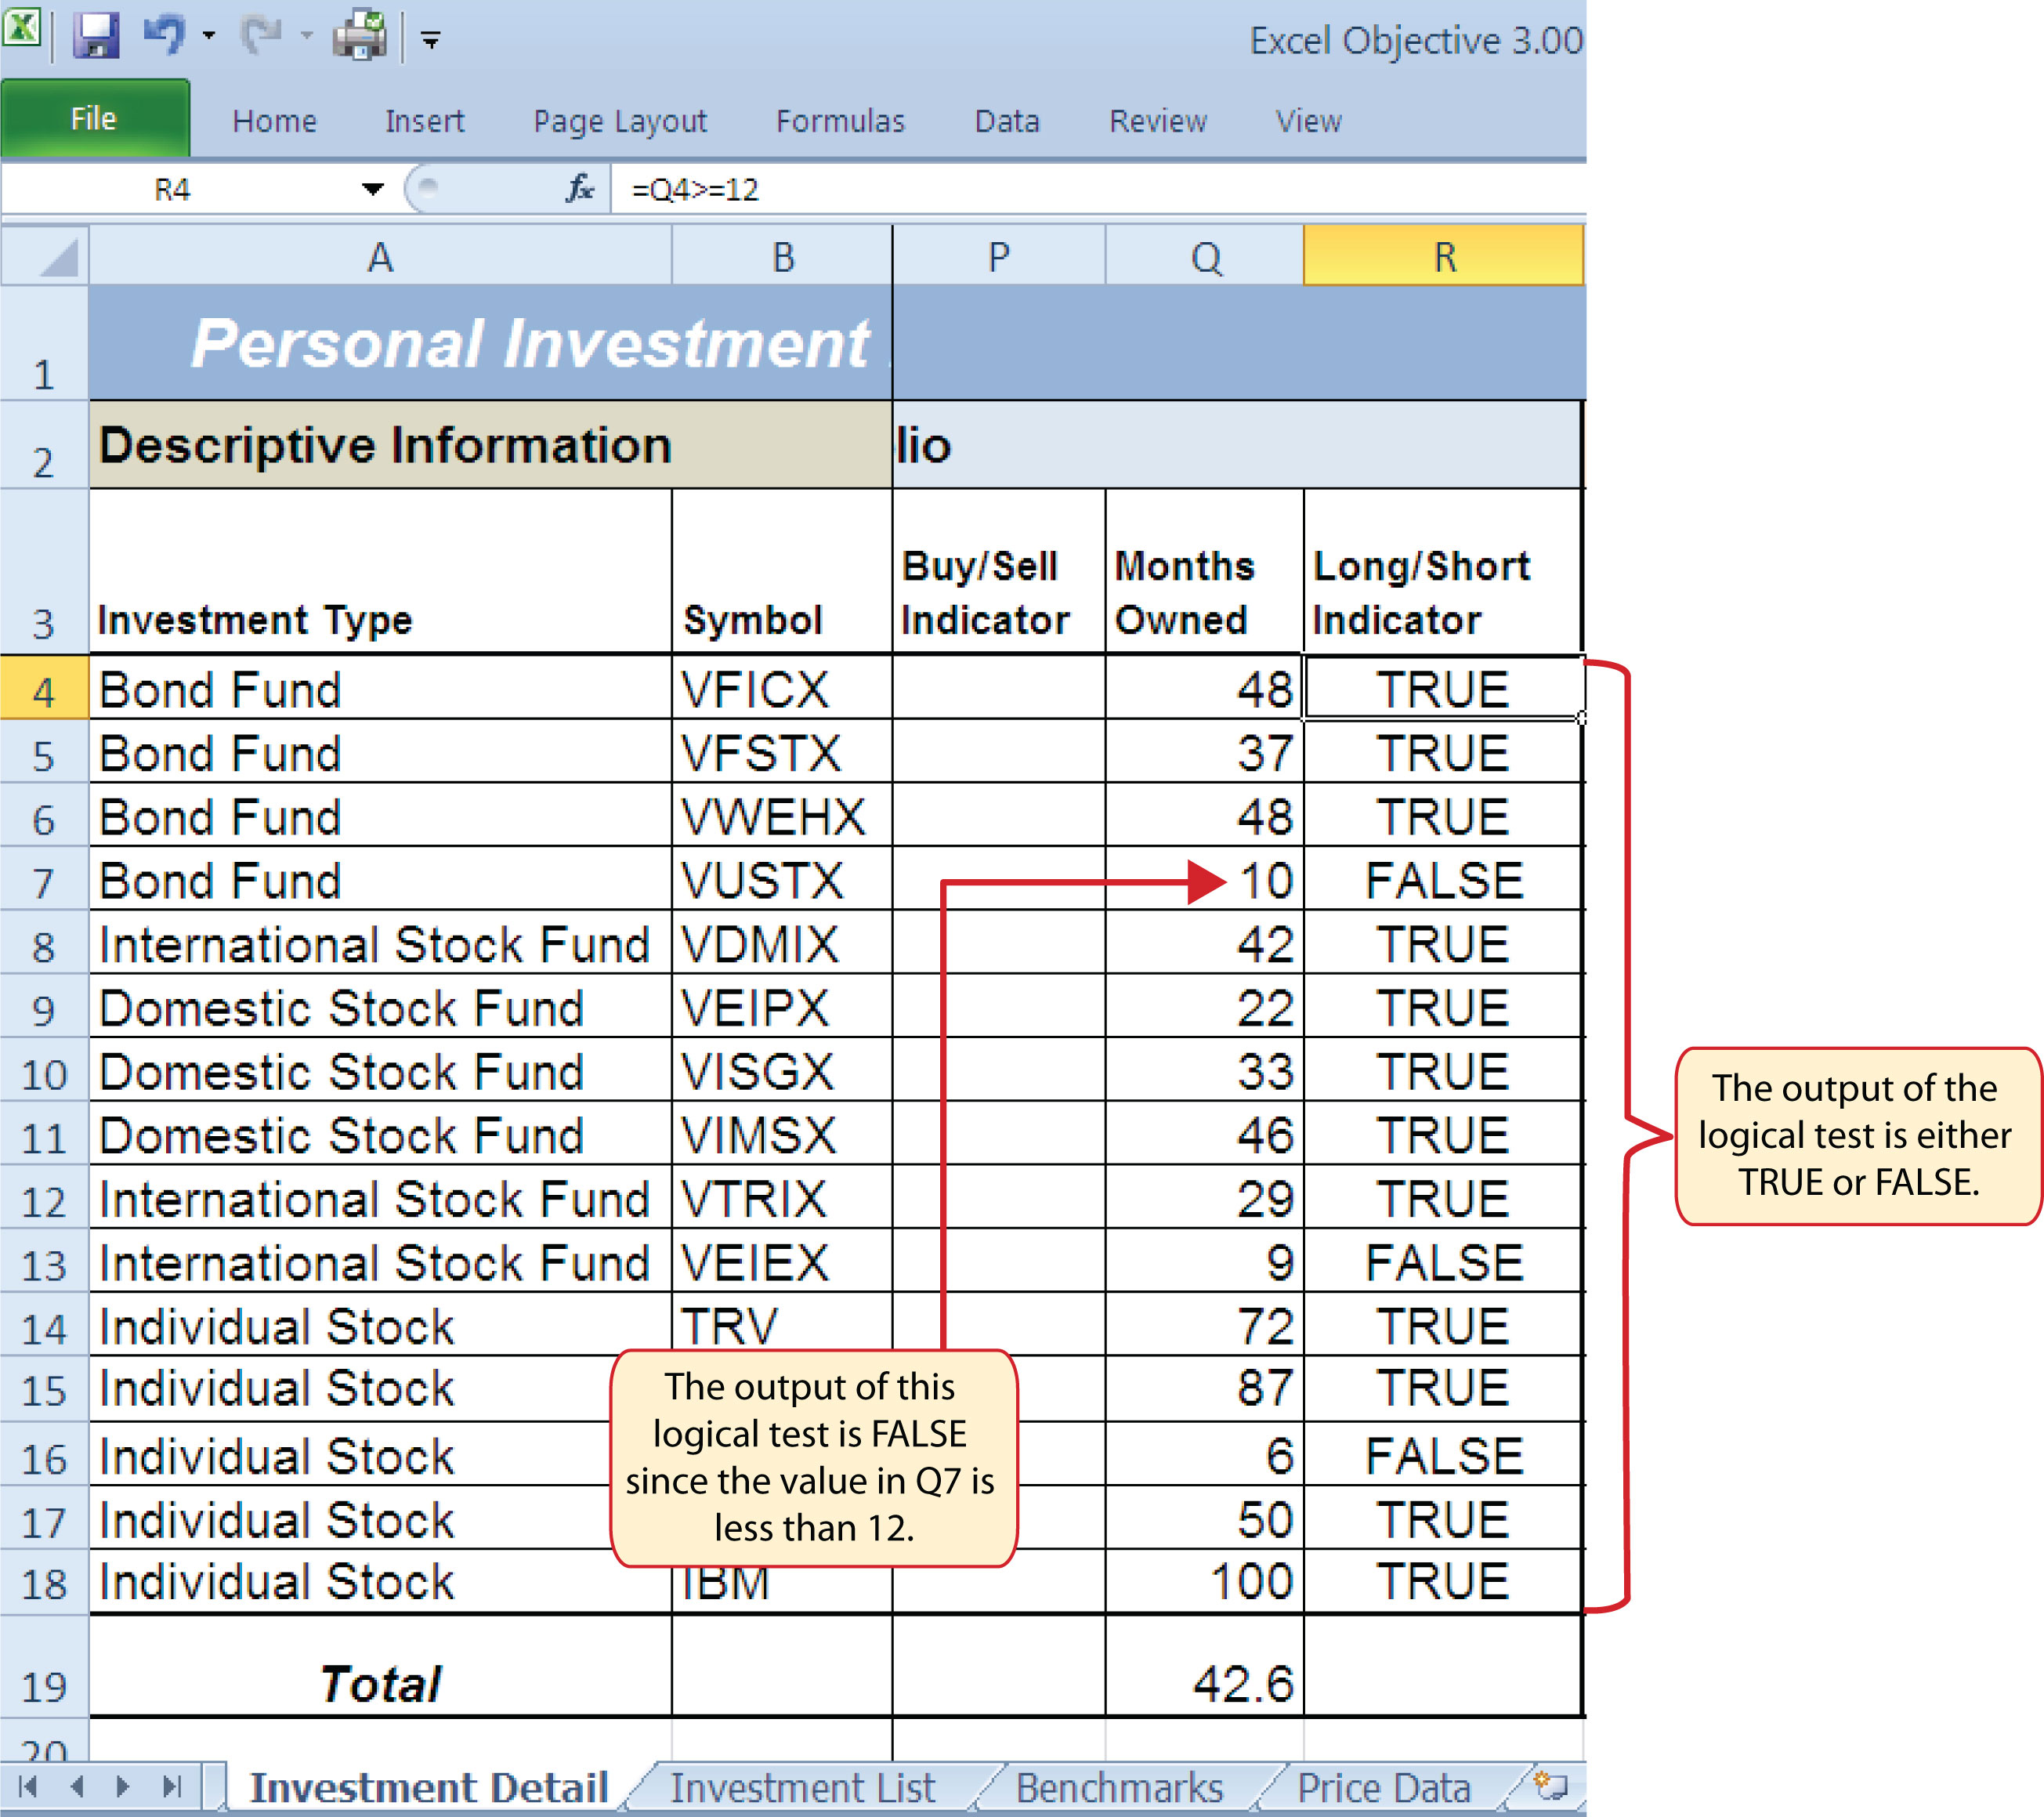Open the File tab
The image size is (2044, 1817).
point(95,118)
